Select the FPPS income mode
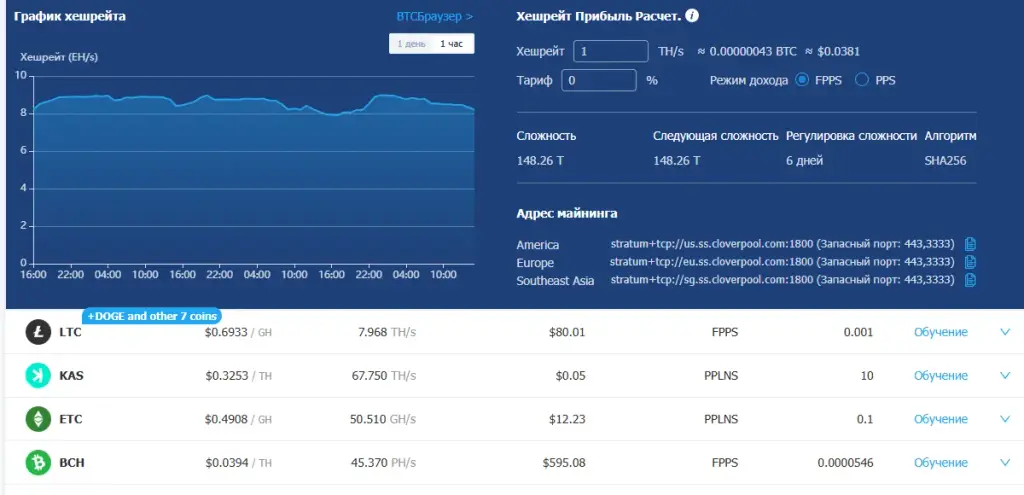This screenshot has height=495, width=1024. tap(802, 80)
